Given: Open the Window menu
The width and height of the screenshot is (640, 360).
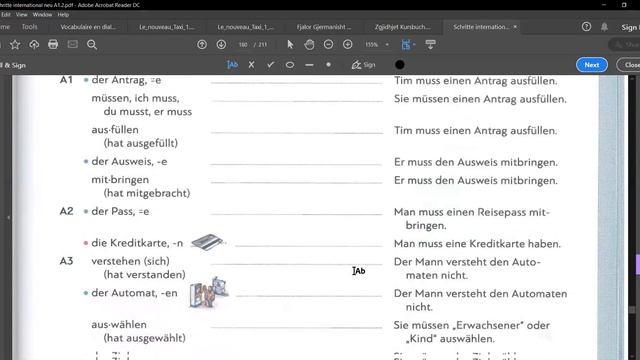Looking at the screenshot, I should tap(42, 15).
